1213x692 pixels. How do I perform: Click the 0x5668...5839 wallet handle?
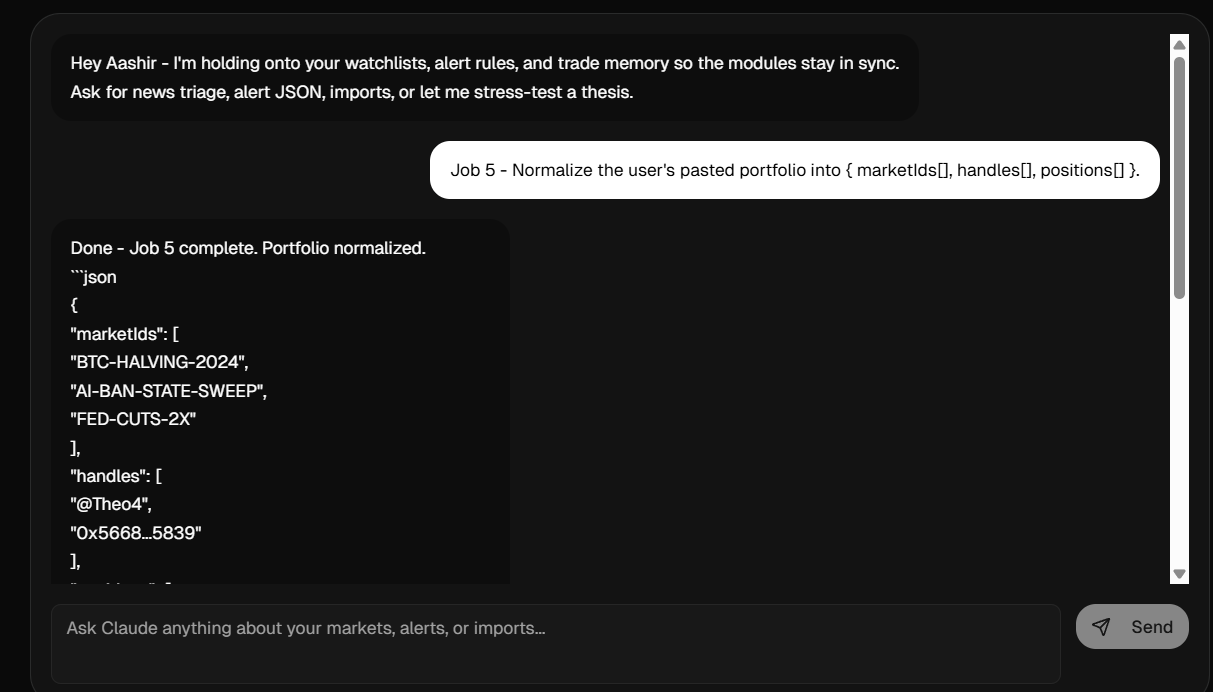pyautogui.click(x=136, y=533)
